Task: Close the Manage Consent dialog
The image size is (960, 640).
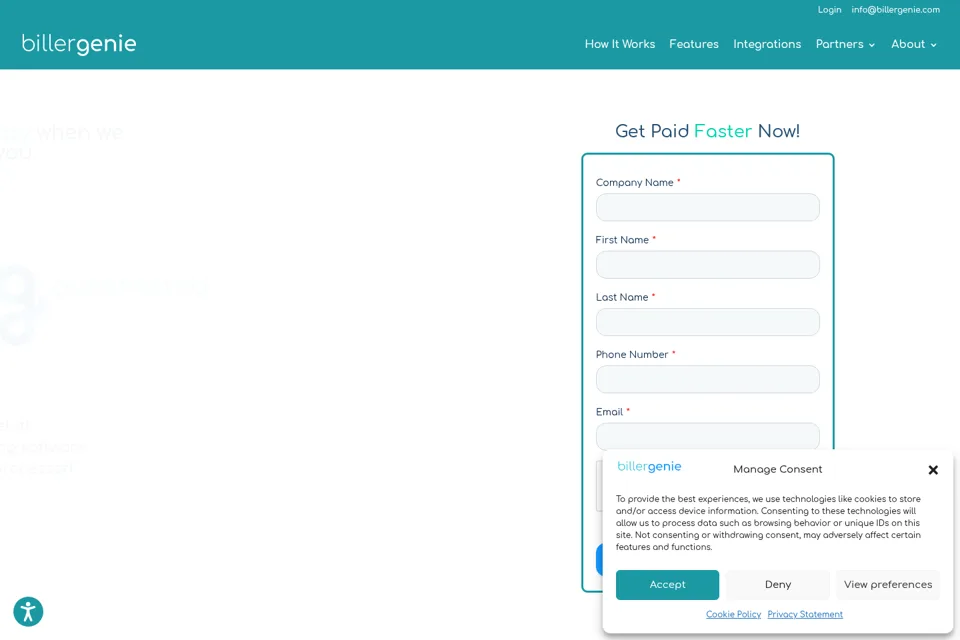Action: [x=933, y=470]
